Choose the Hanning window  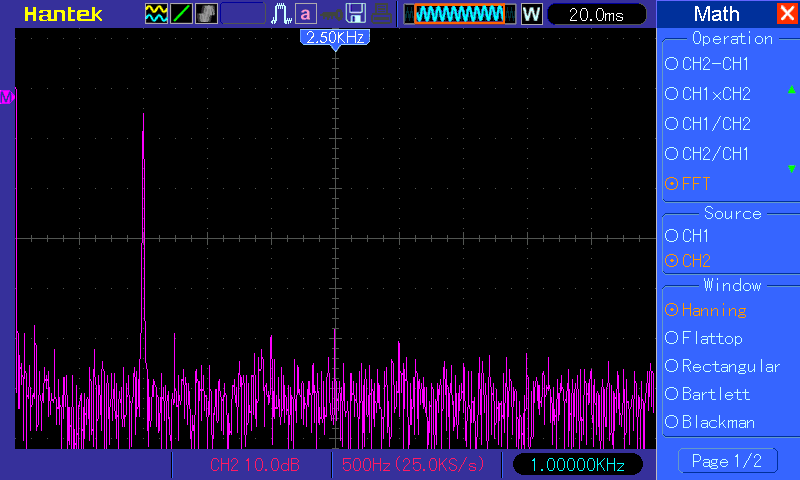706,310
